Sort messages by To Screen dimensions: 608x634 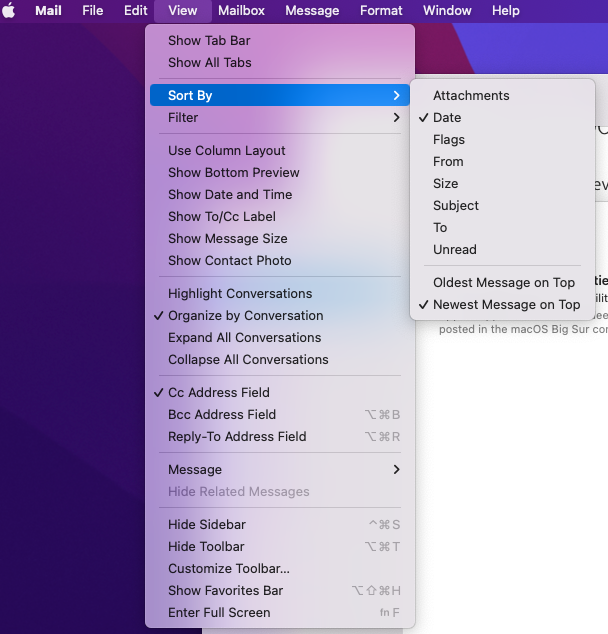pos(502,228)
